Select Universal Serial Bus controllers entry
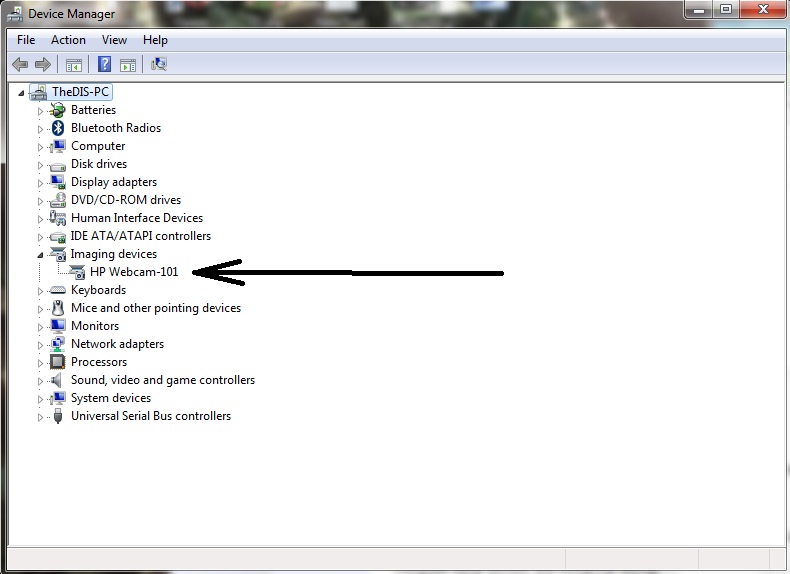 point(150,416)
